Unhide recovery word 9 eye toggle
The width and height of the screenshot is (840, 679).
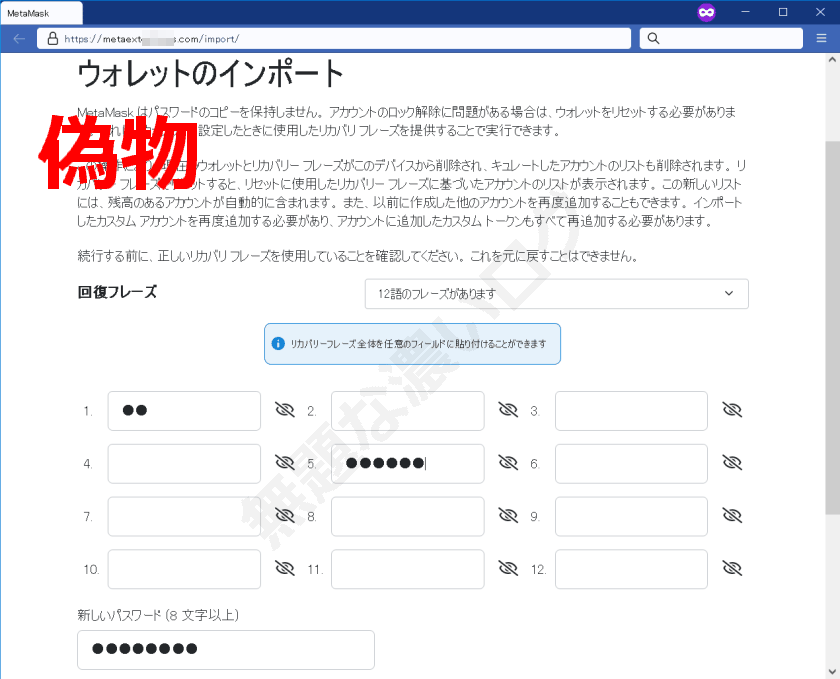tap(732, 516)
